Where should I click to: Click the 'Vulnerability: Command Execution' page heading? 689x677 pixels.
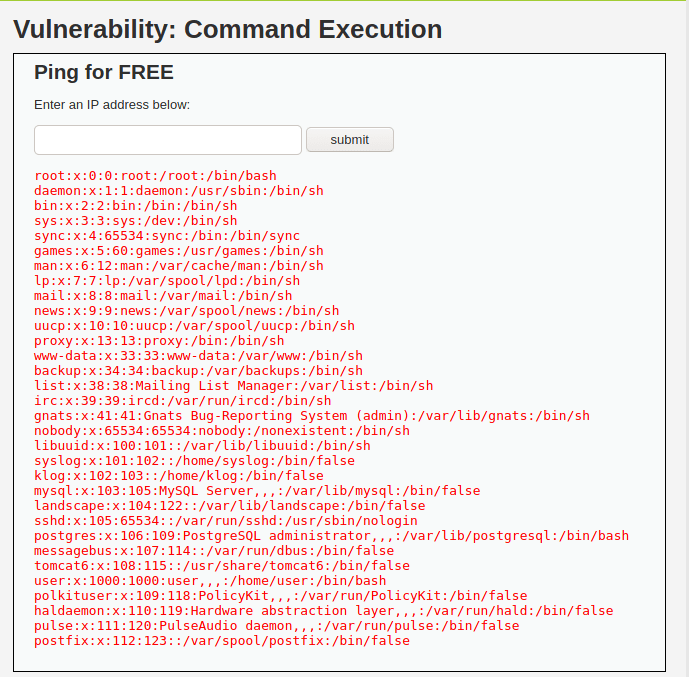point(228,29)
